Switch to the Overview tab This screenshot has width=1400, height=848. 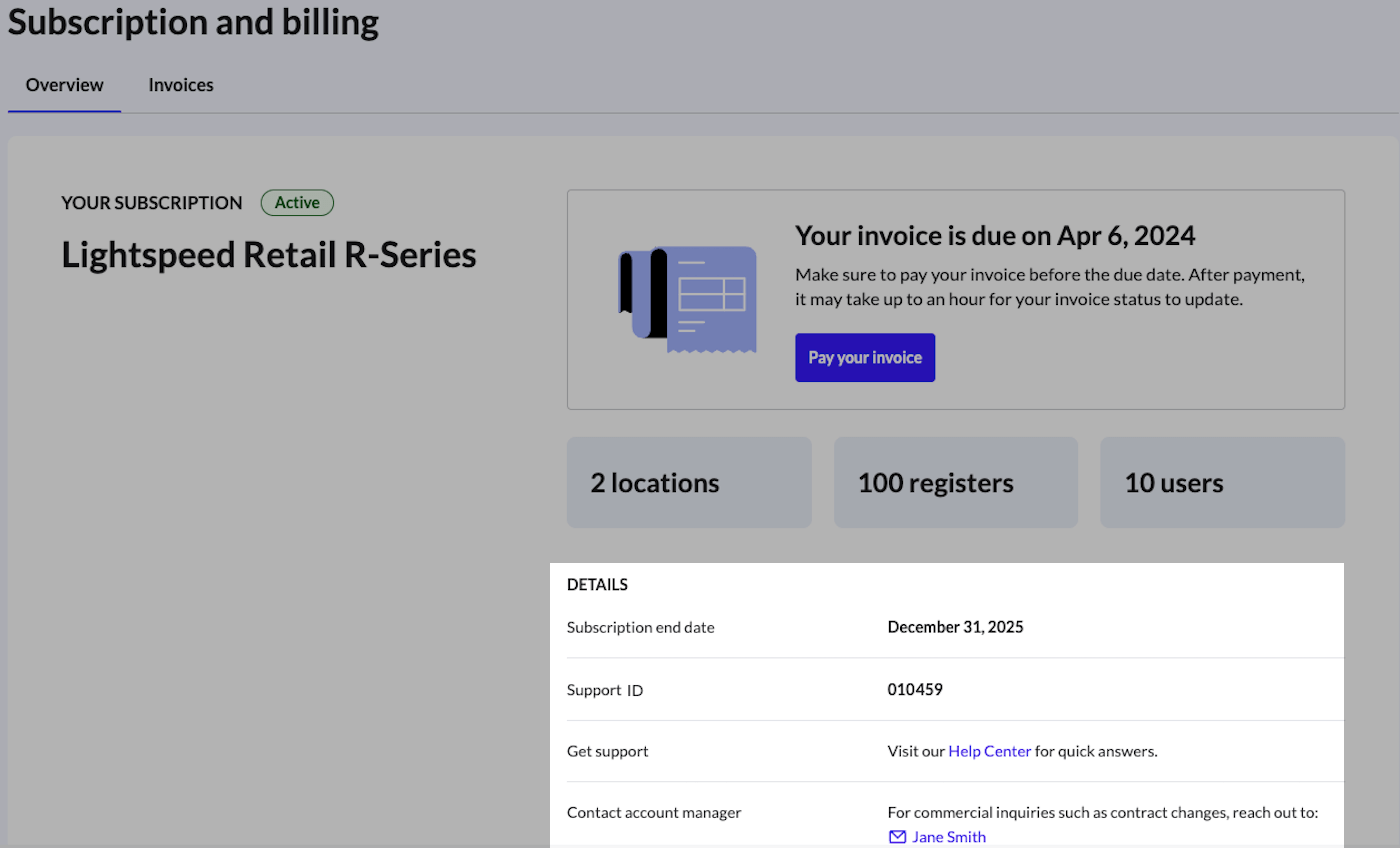[65, 85]
